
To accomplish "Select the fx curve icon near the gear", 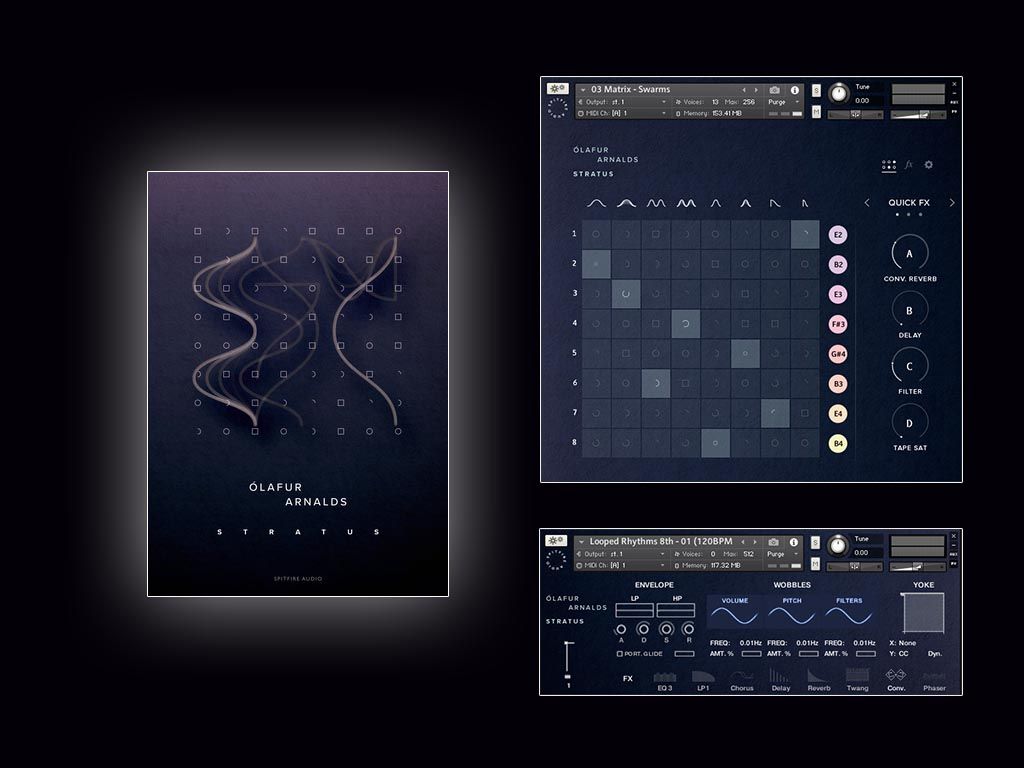I will point(908,163).
